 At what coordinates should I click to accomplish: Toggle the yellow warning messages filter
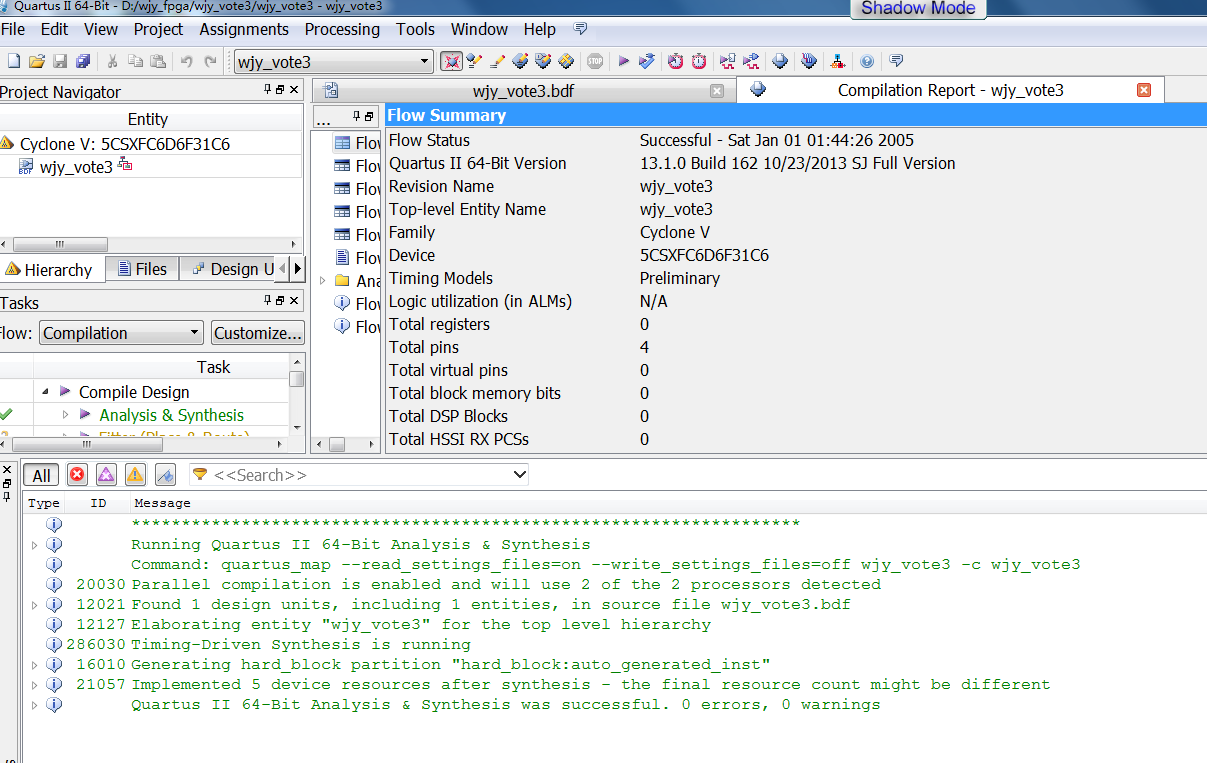click(x=135, y=475)
